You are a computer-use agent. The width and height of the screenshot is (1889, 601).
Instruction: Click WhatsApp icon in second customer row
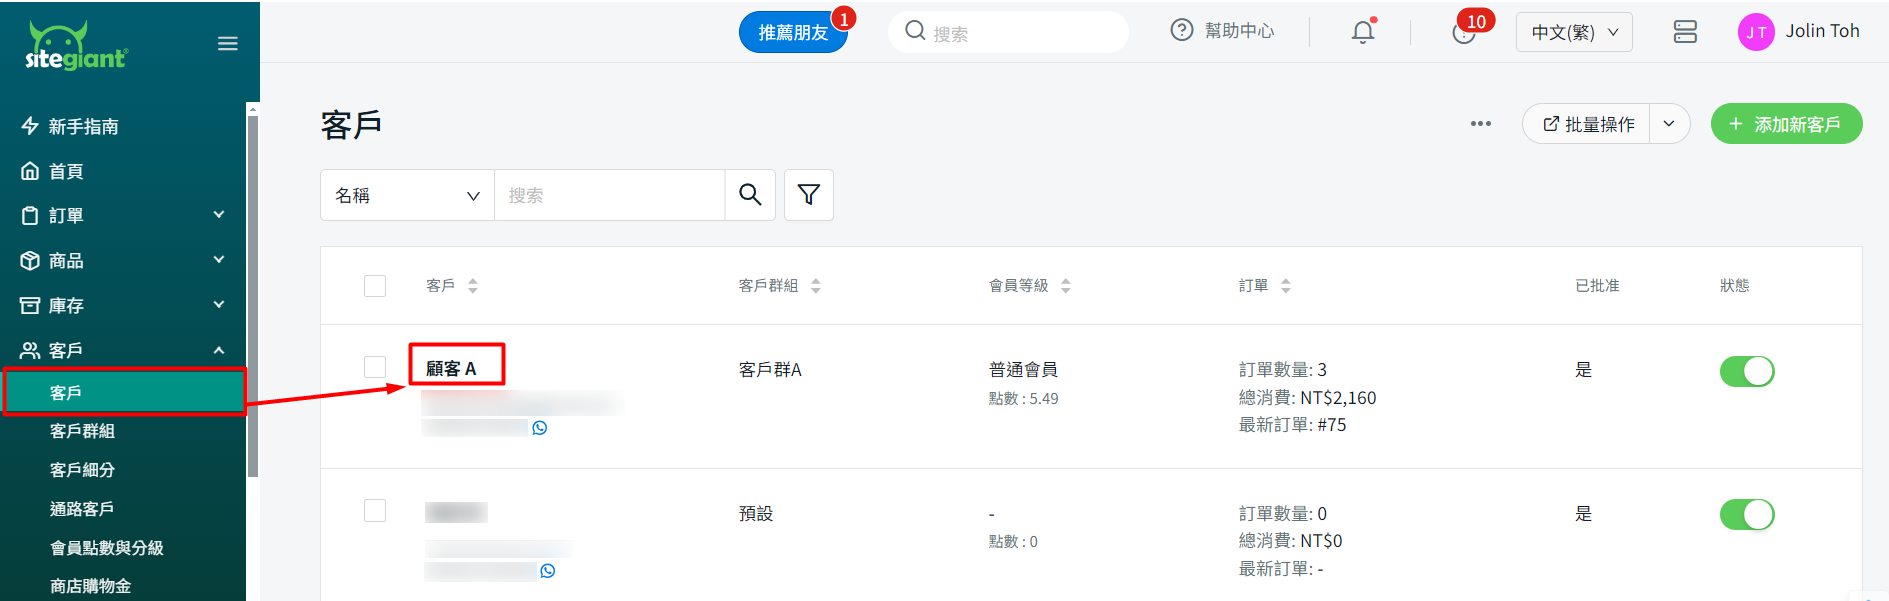548,571
